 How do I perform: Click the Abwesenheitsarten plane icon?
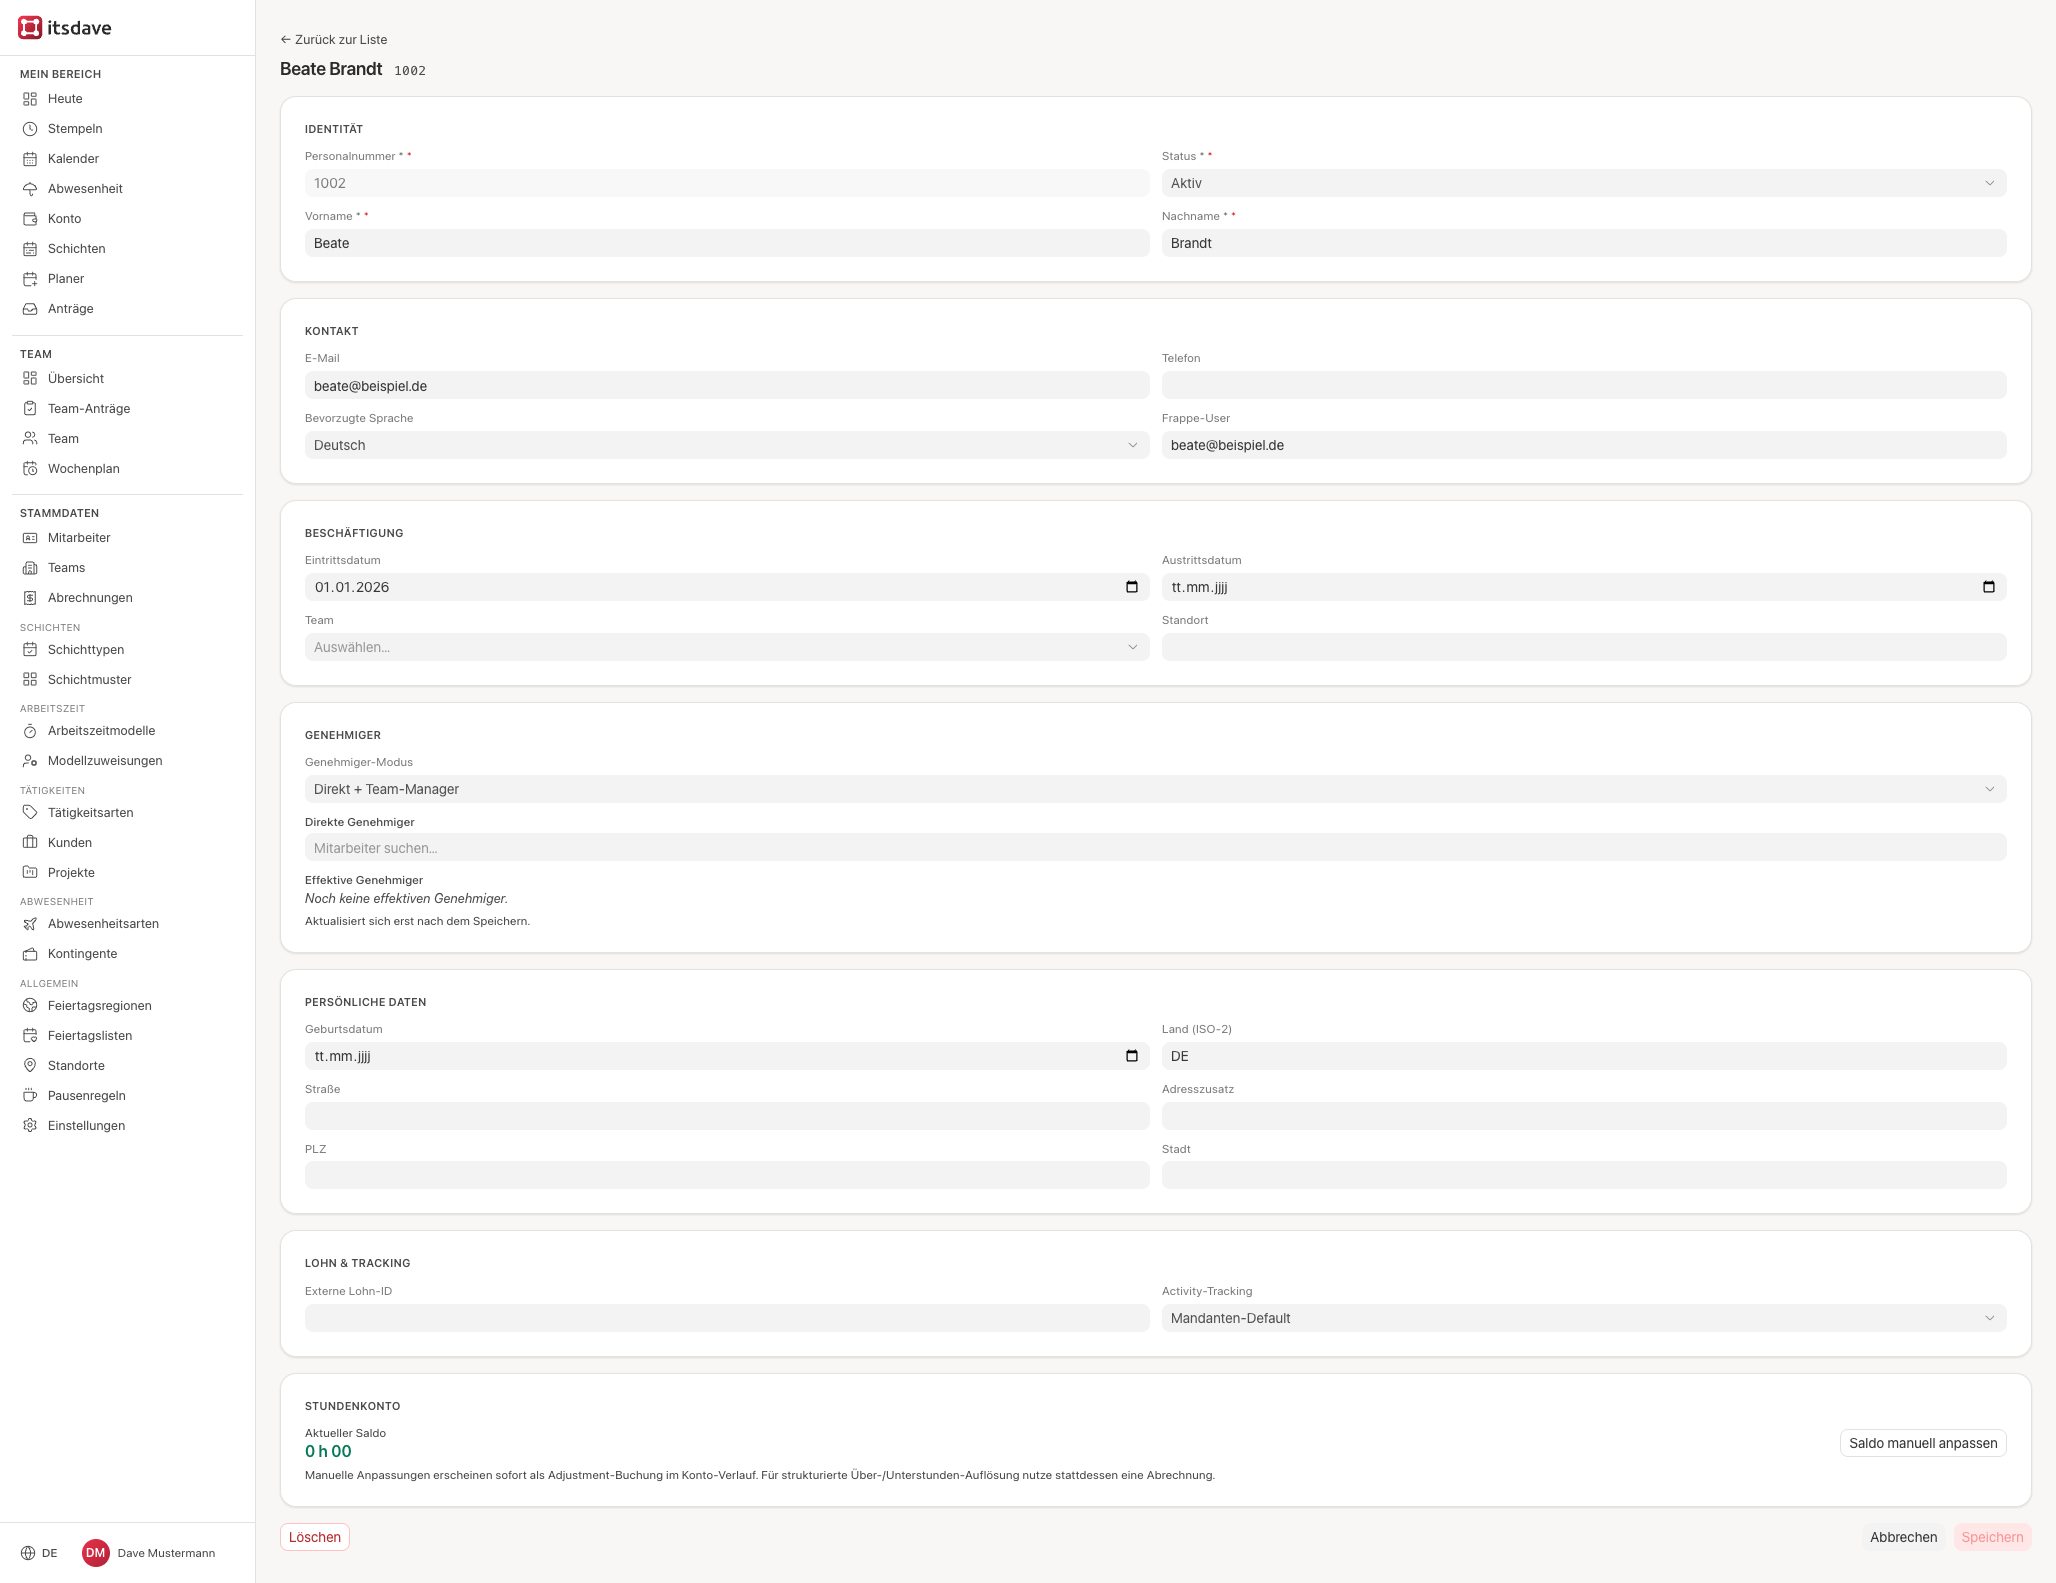[30, 924]
